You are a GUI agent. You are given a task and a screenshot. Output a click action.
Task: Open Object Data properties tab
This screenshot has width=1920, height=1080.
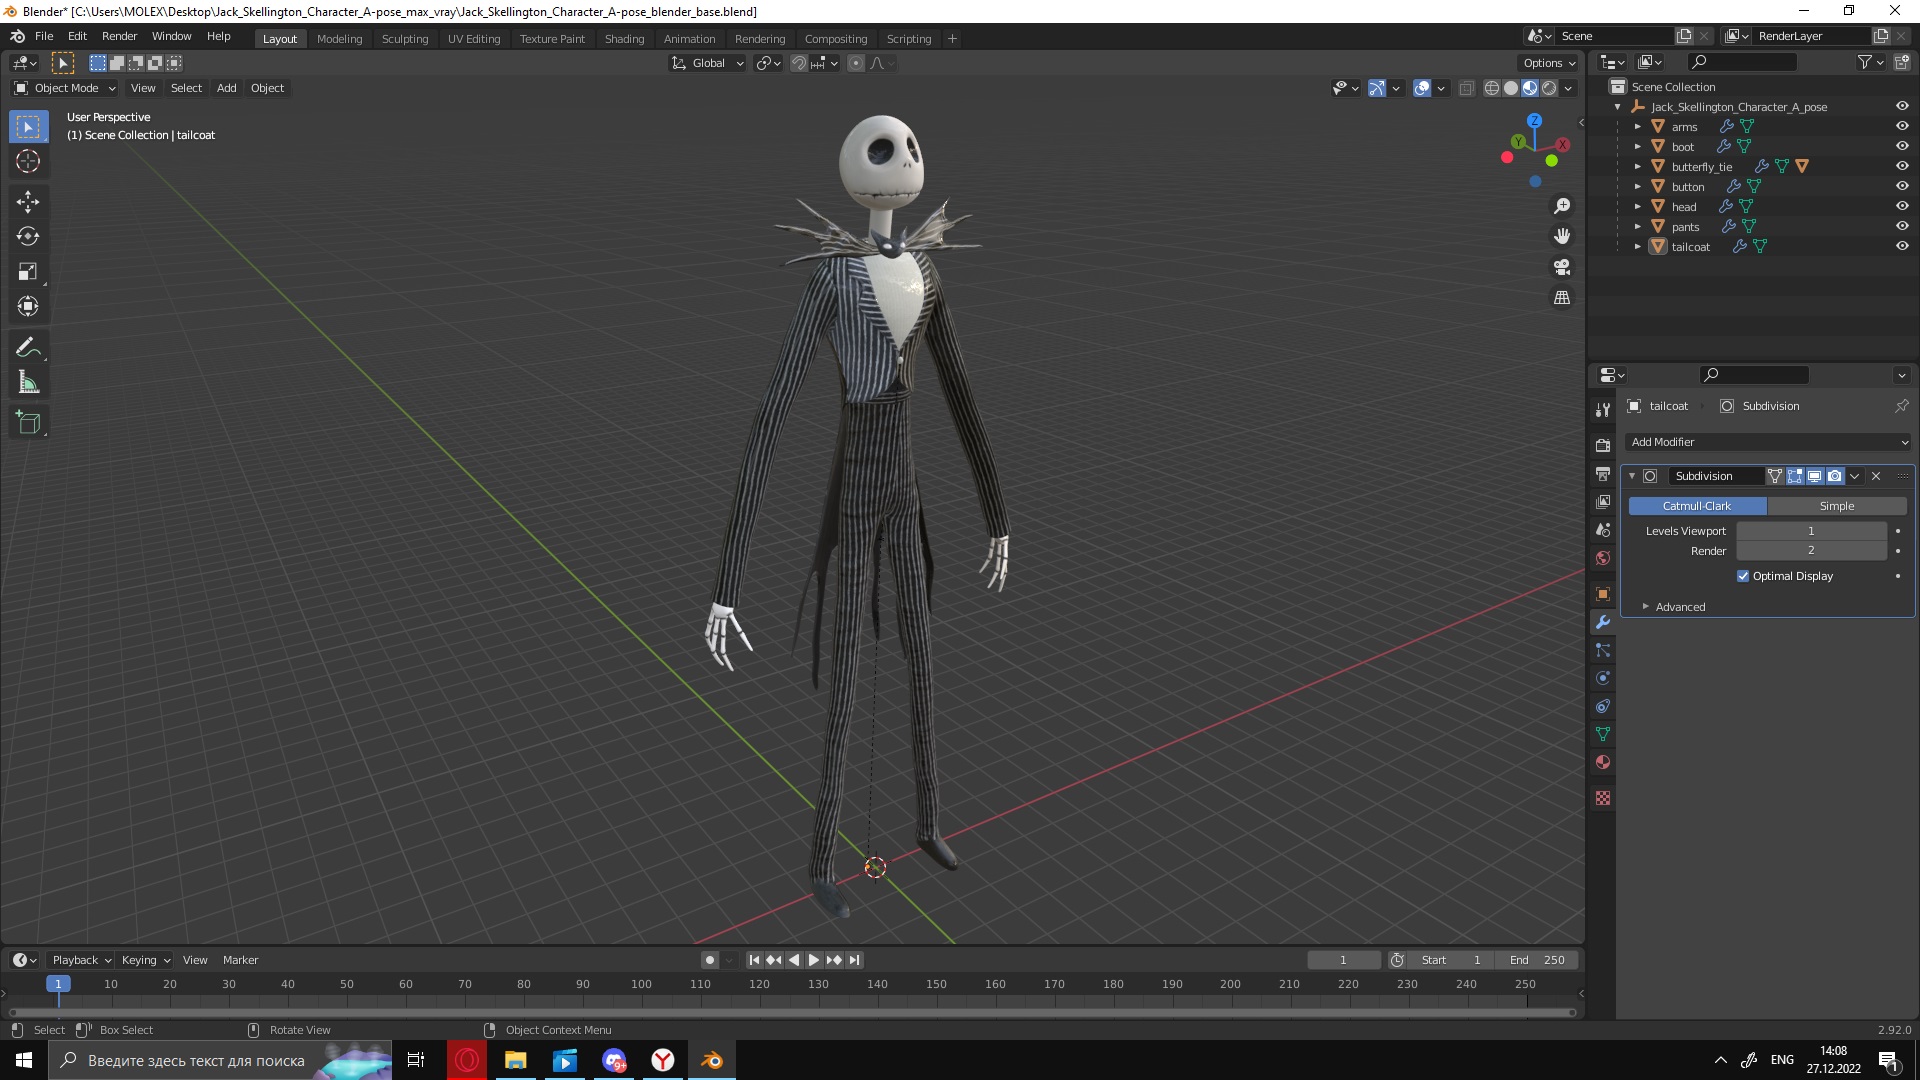(1603, 733)
